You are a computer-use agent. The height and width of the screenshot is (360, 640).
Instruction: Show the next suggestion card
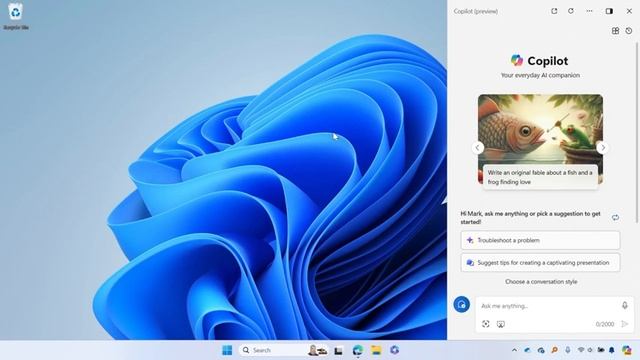[x=603, y=148]
